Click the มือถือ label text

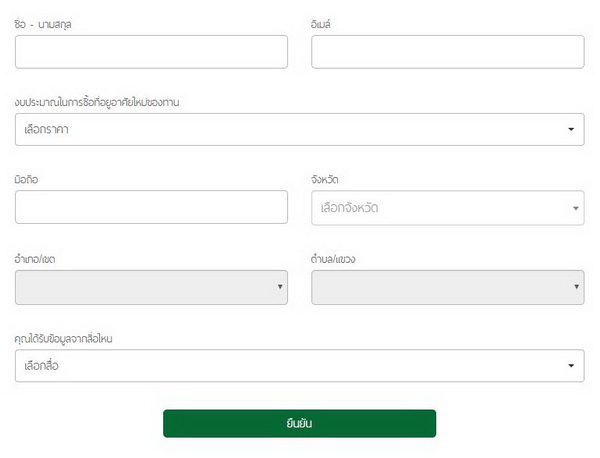point(27,180)
